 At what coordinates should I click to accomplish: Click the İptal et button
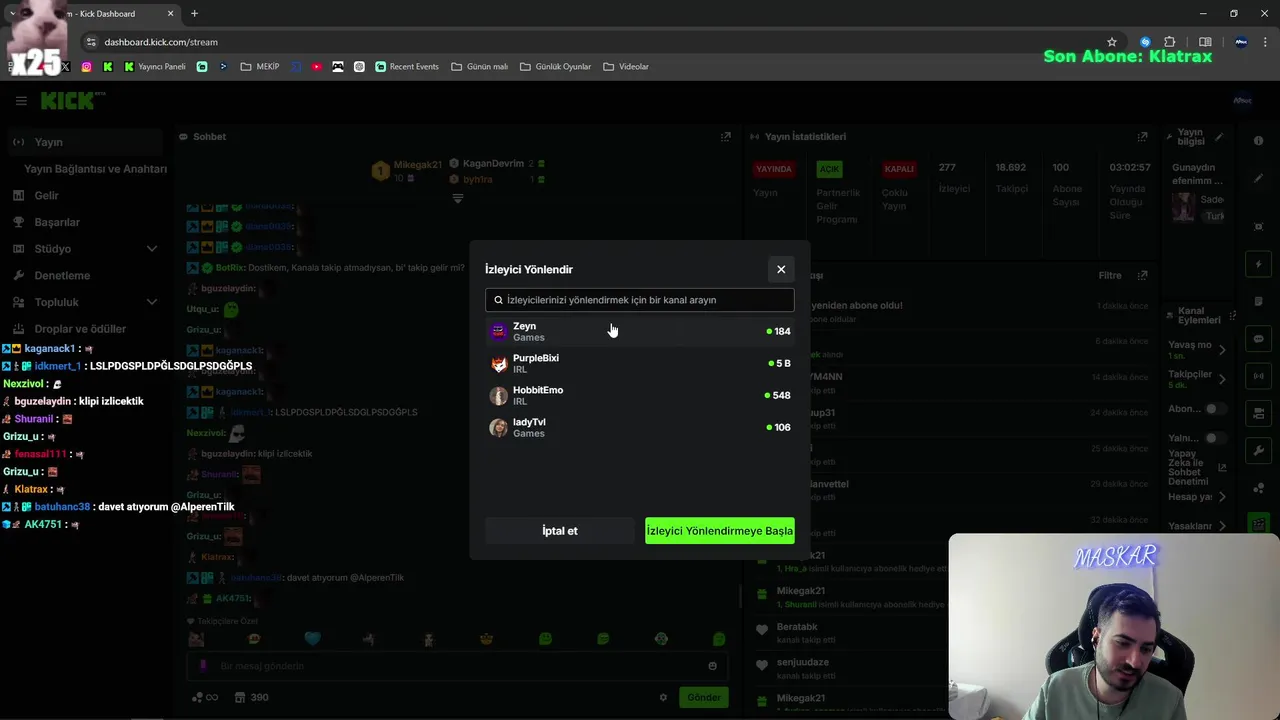(x=560, y=531)
